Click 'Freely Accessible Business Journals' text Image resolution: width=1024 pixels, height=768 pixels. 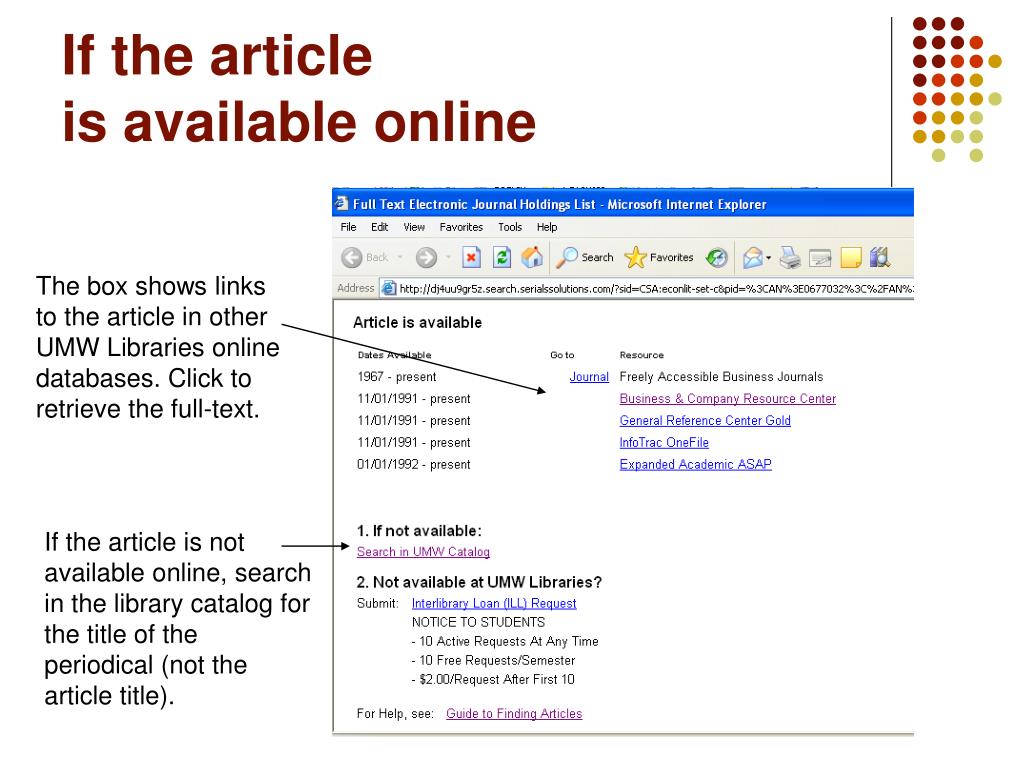click(721, 377)
